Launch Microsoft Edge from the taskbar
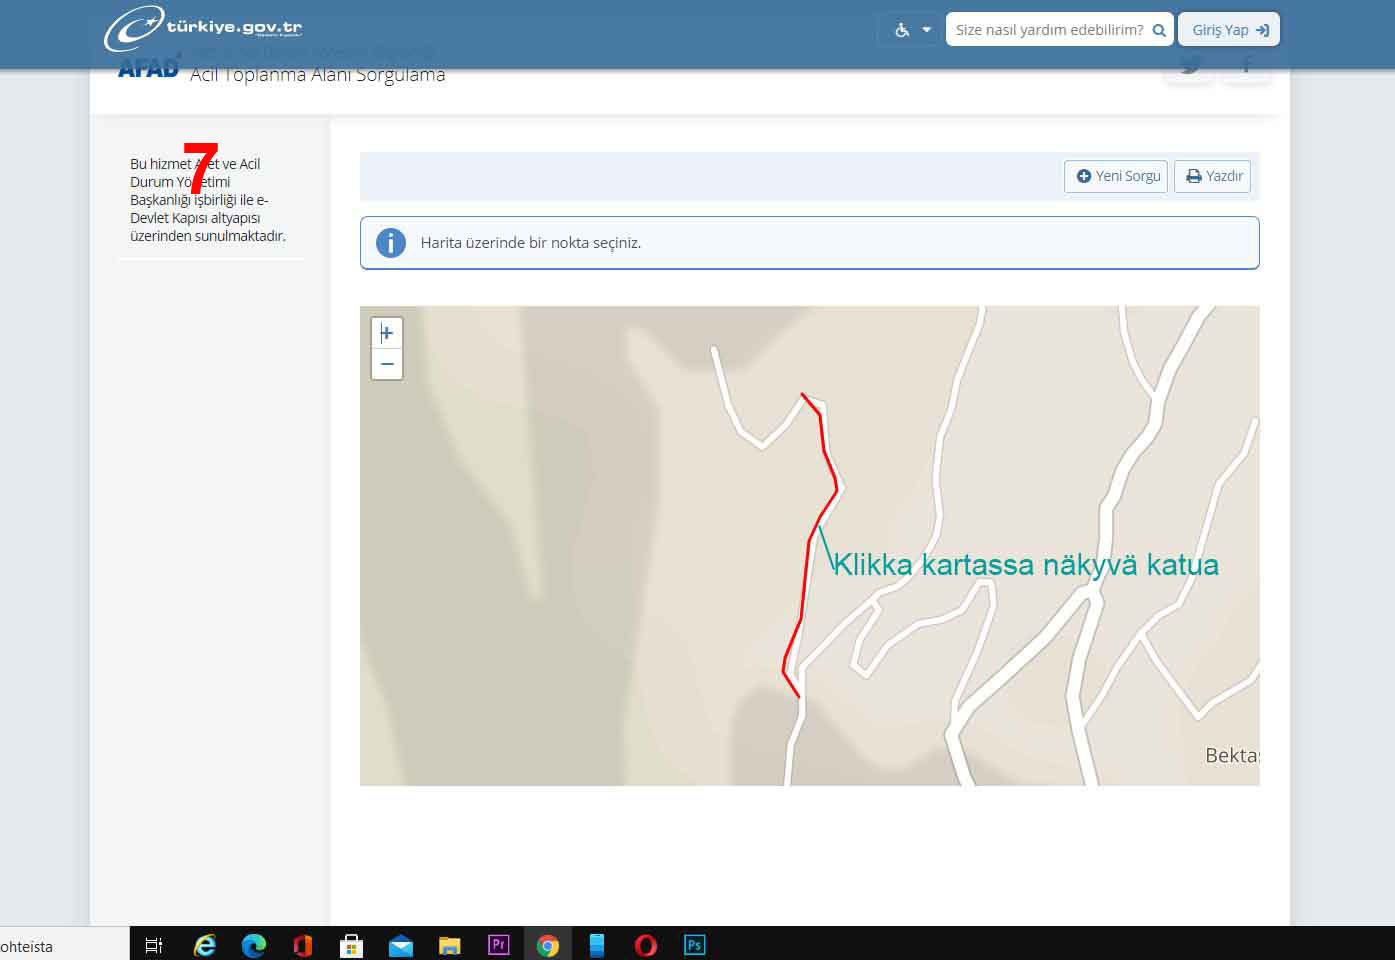Image resolution: width=1395 pixels, height=960 pixels. pyautogui.click(x=253, y=945)
